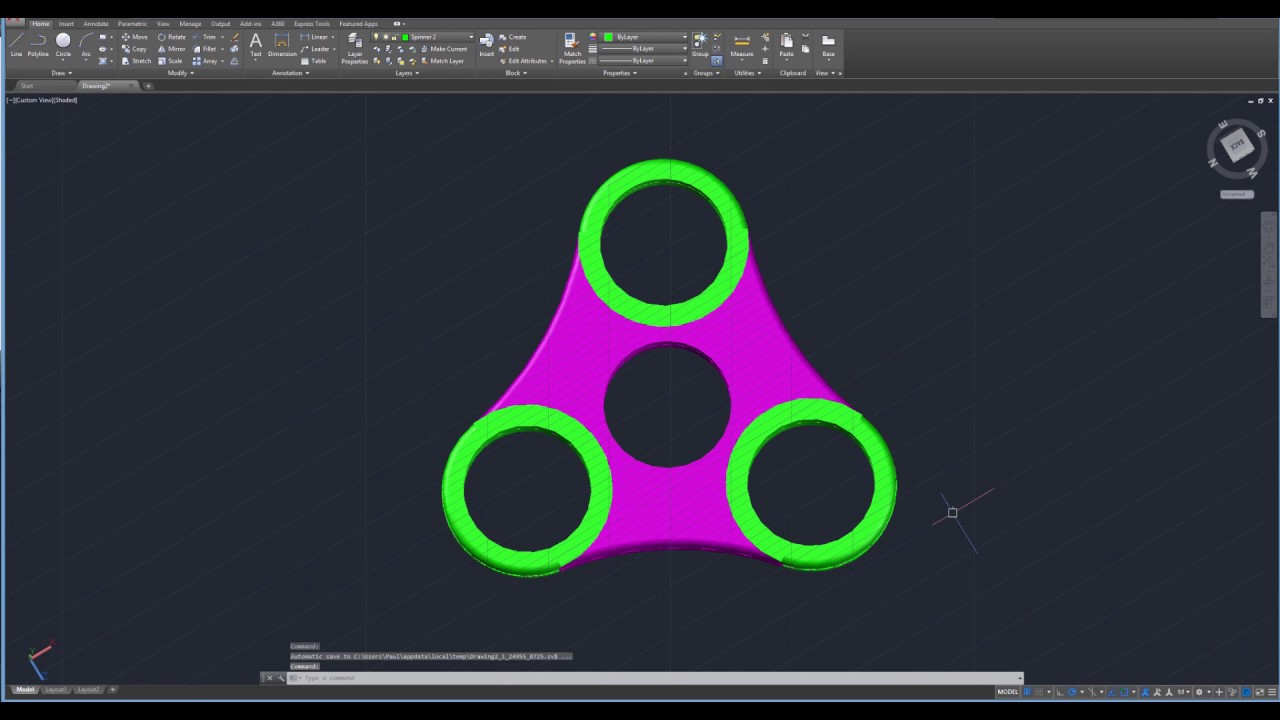
Task: Click the Insert block button
Action: [x=486, y=44]
